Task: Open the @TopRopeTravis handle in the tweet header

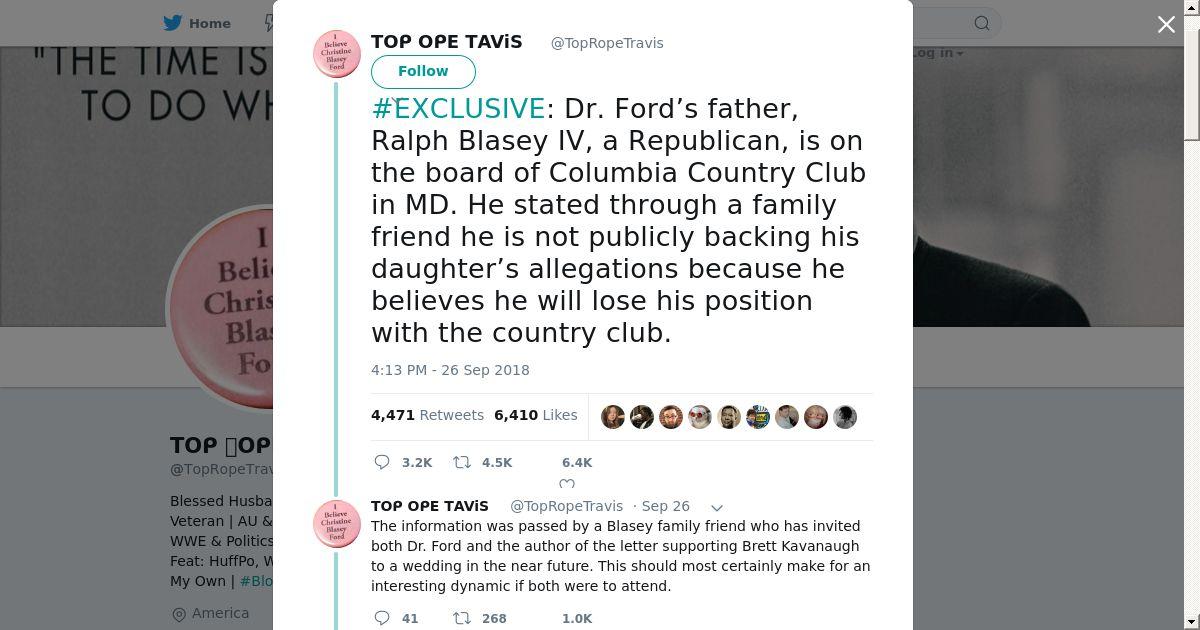Action: coord(607,43)
